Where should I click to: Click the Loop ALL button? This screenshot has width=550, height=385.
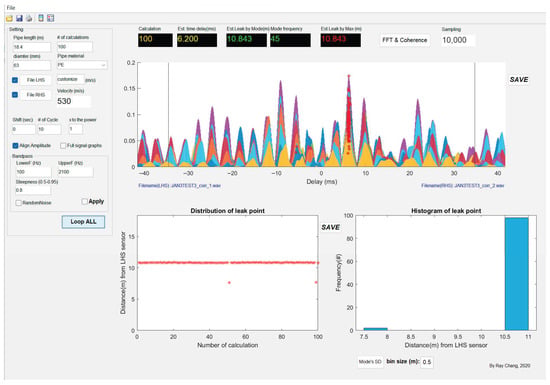point(83,222)
